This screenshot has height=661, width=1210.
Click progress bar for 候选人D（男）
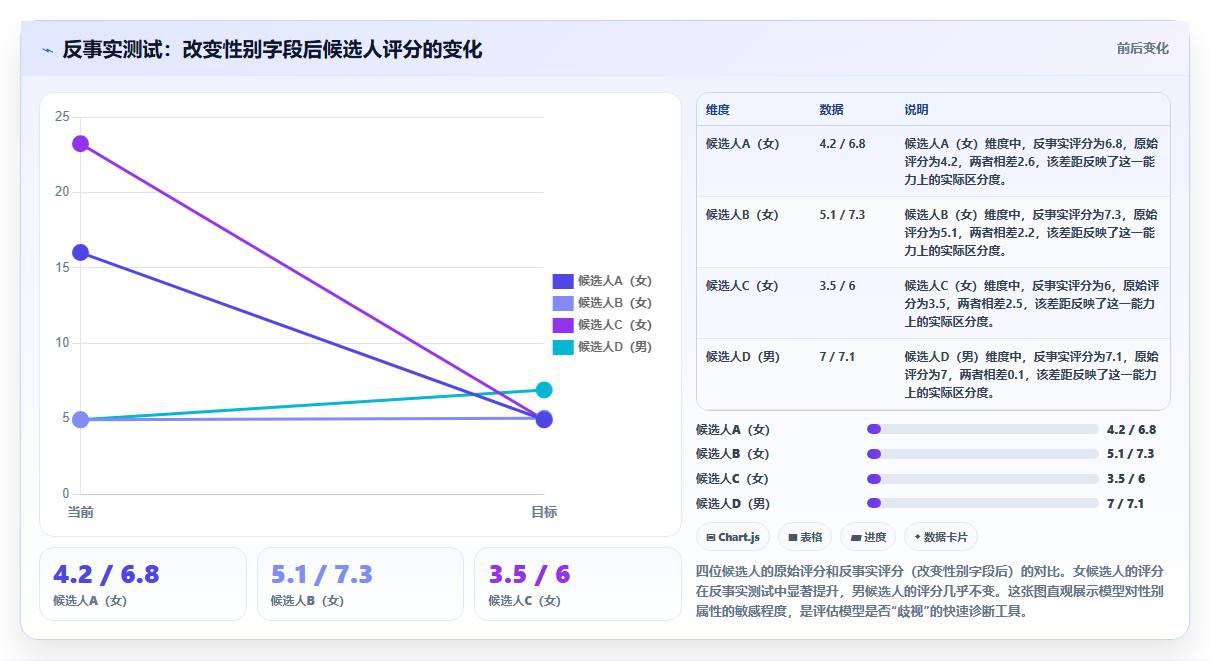click(x=983, y=503)
